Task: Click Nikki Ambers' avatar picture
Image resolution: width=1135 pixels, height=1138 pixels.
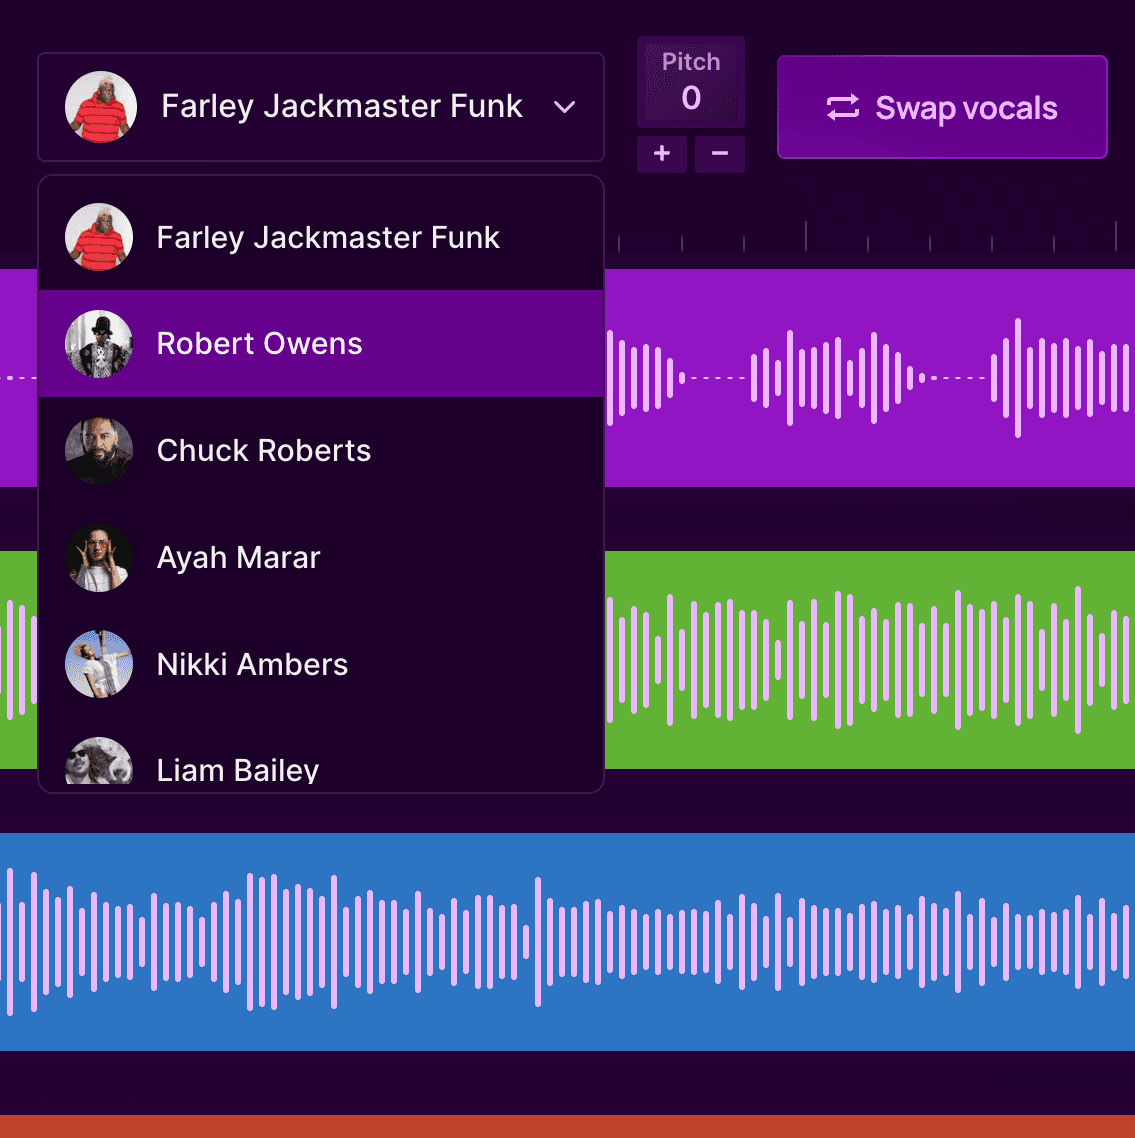Action: 99,664
